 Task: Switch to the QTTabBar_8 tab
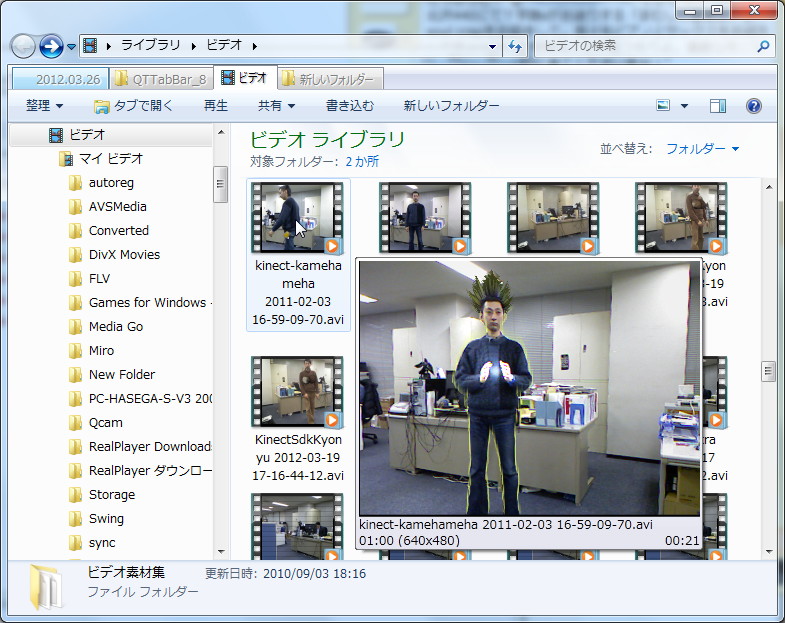(x=161, y=79)
